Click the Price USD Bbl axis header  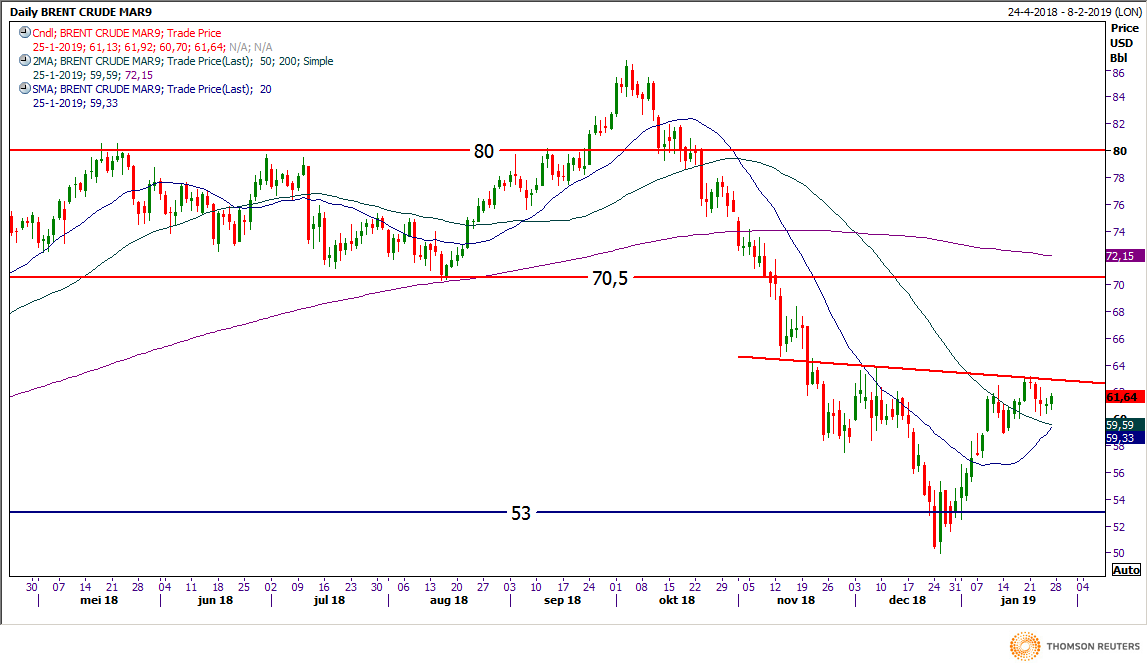point(1123,43)
